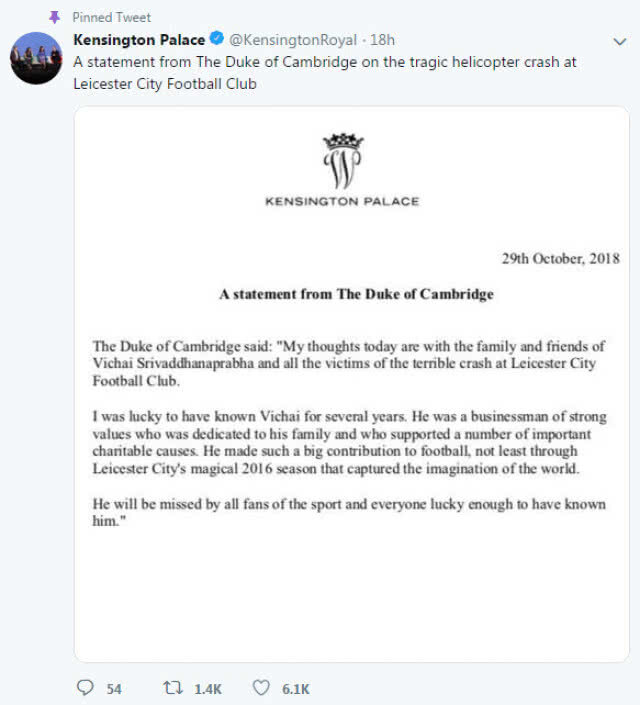This screenshot has width=640, height=705.
Task: View the 54 replies count
Action: click(114, 689)
